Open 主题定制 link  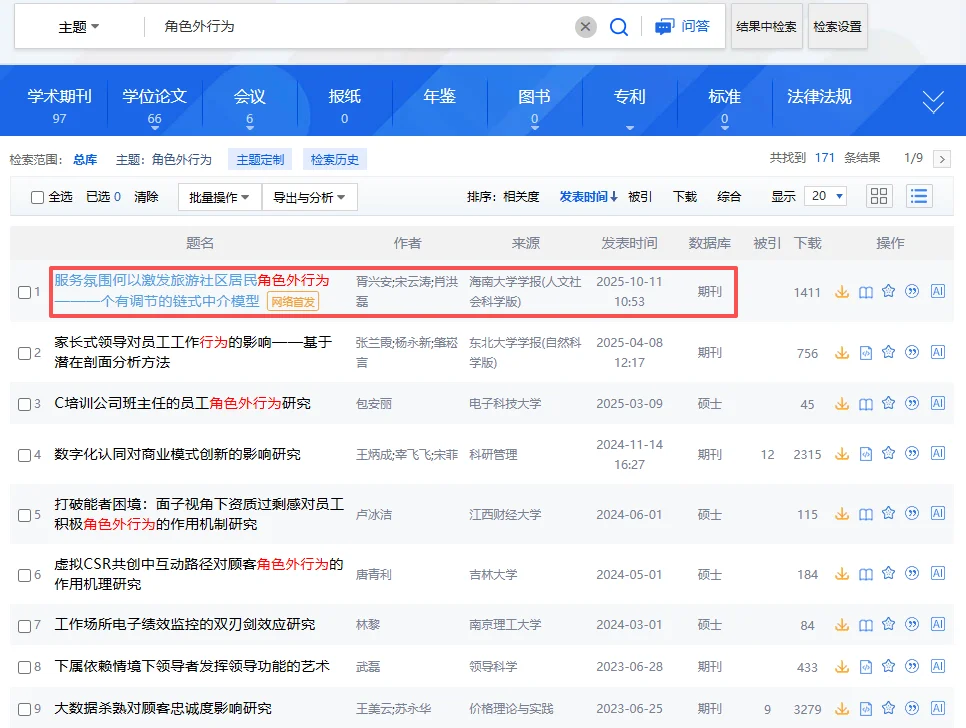(x=260, y=160)
